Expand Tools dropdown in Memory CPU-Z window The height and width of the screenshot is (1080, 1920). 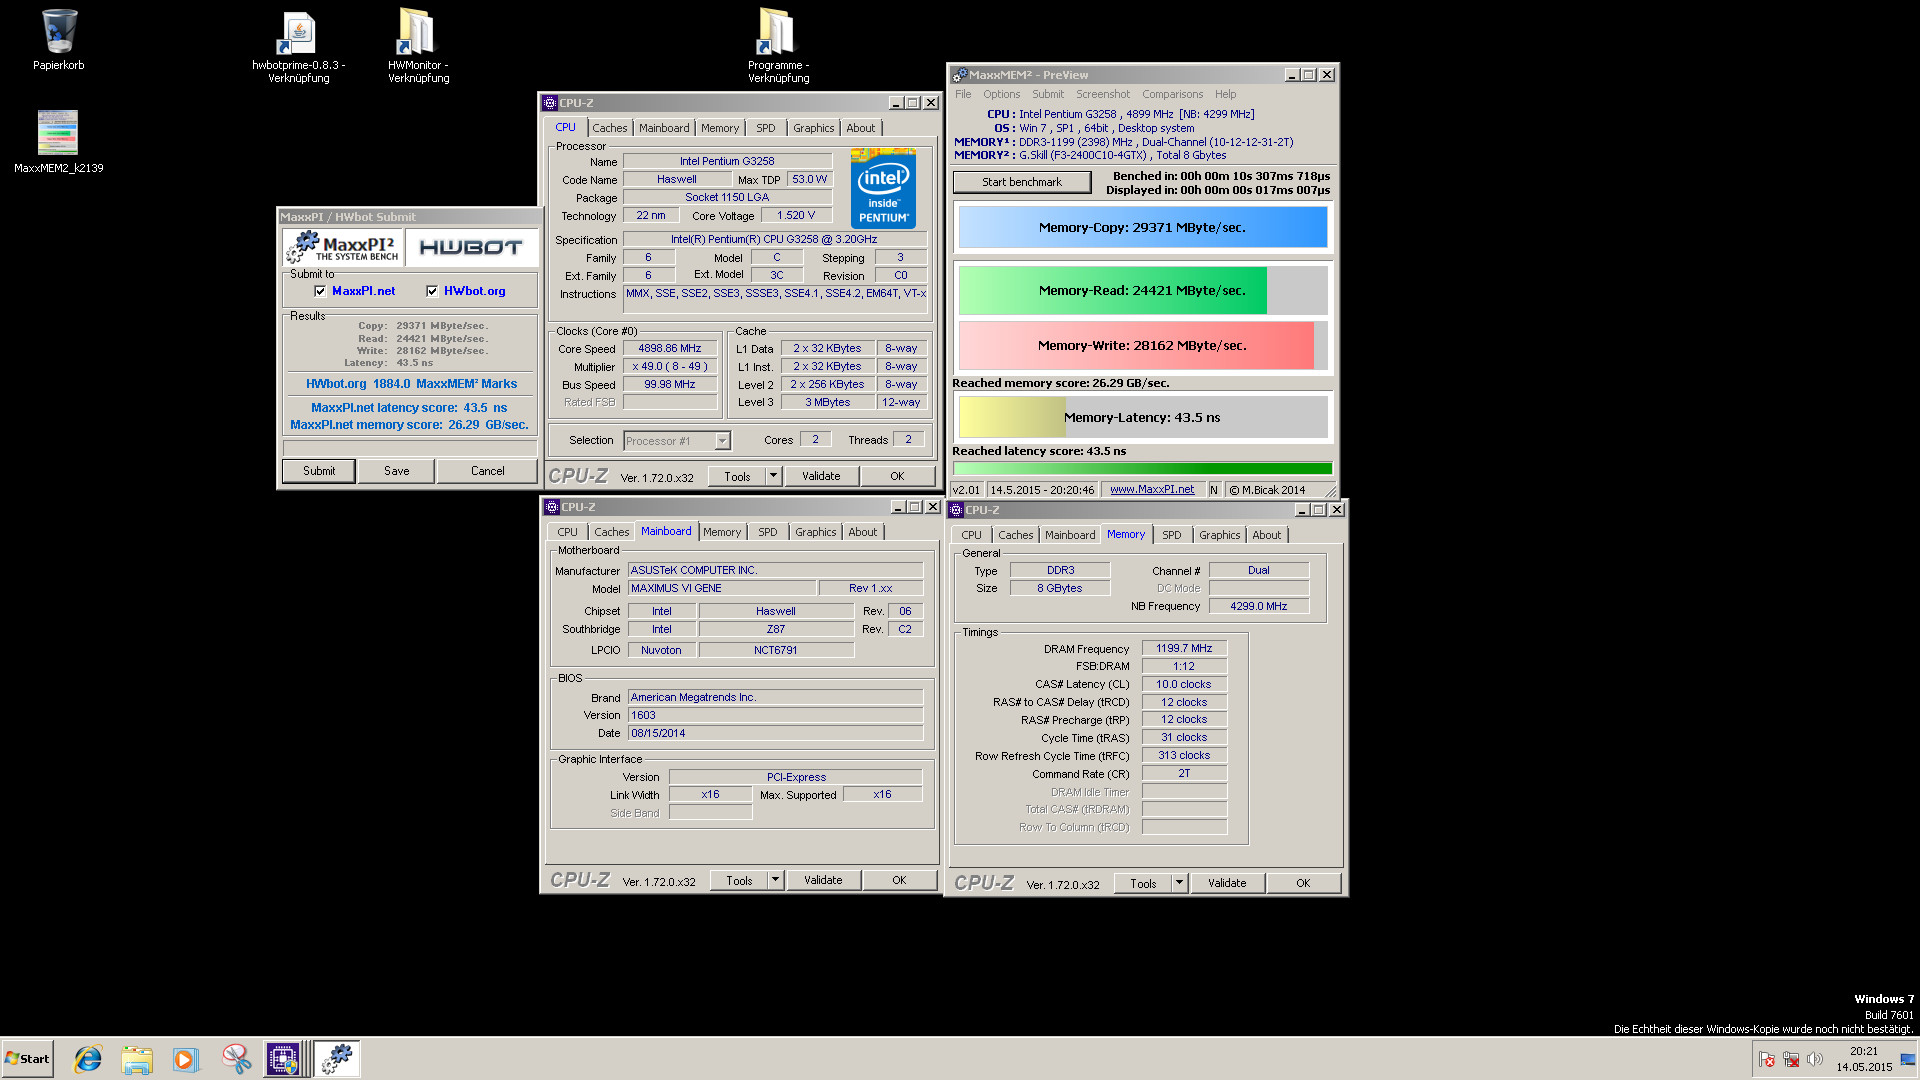point(1179,884)
